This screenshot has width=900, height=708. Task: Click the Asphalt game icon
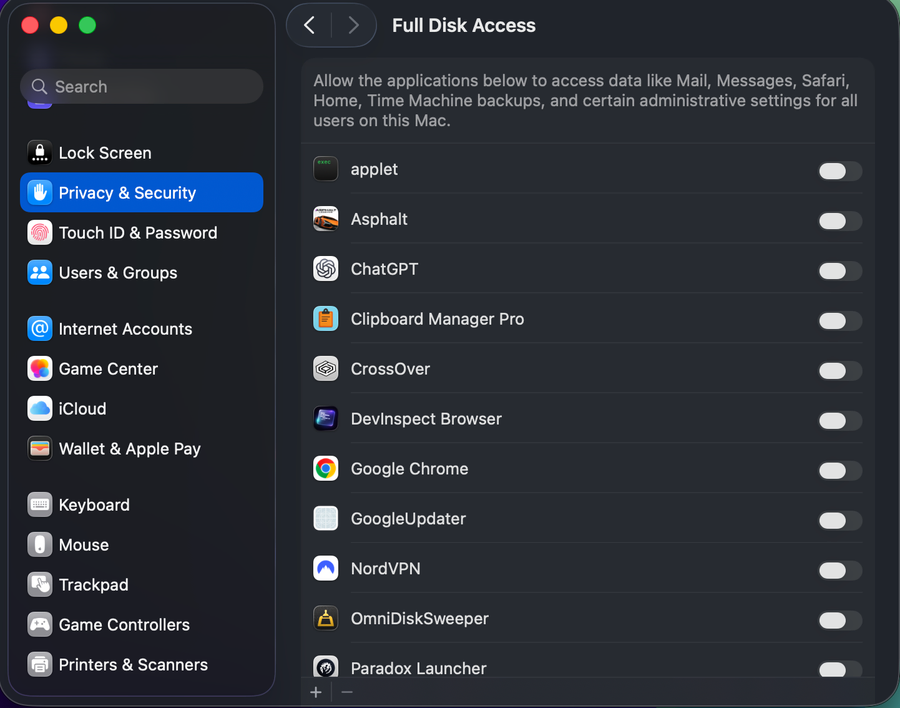click(325, 219)
